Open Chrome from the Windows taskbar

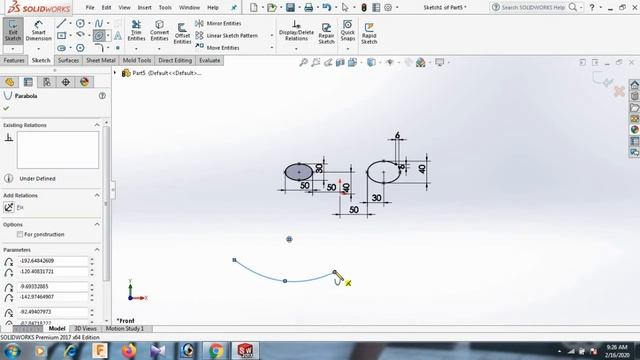coord(216,351)
